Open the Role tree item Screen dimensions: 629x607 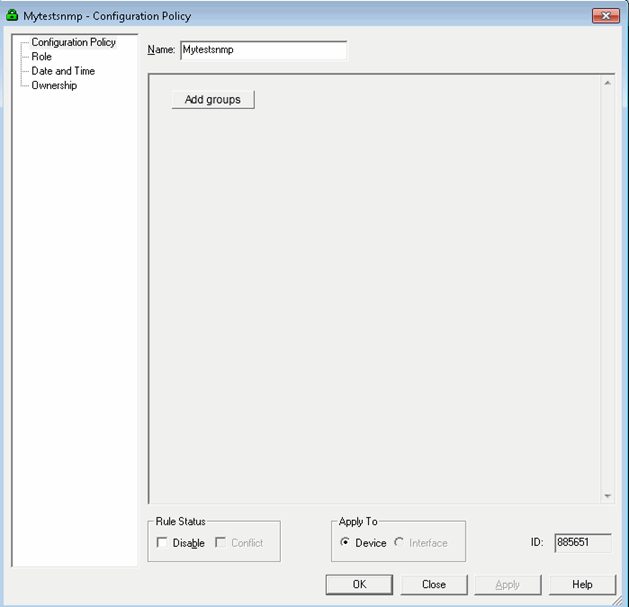click(41, 57)
